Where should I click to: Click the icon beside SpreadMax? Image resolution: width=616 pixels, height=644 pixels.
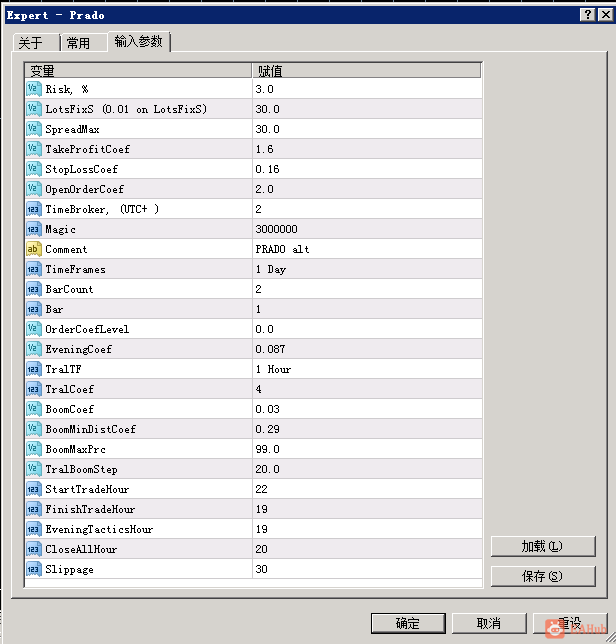point(34,129)
